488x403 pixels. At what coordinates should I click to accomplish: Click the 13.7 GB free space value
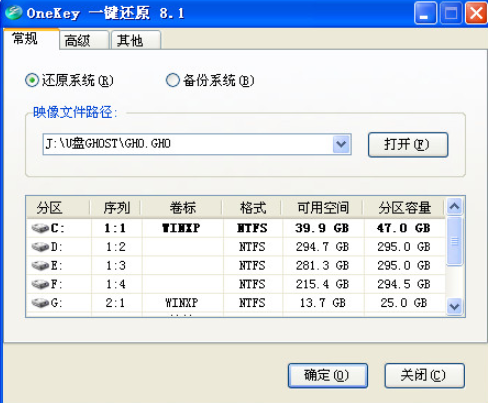pyautogui.click(x=323, y=303)
